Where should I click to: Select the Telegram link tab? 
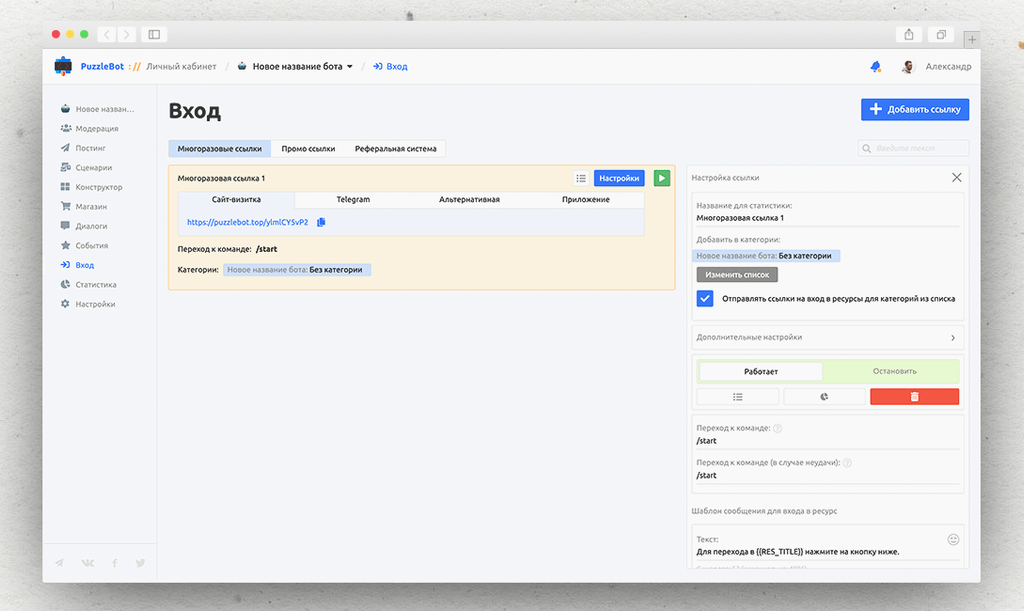353,200
